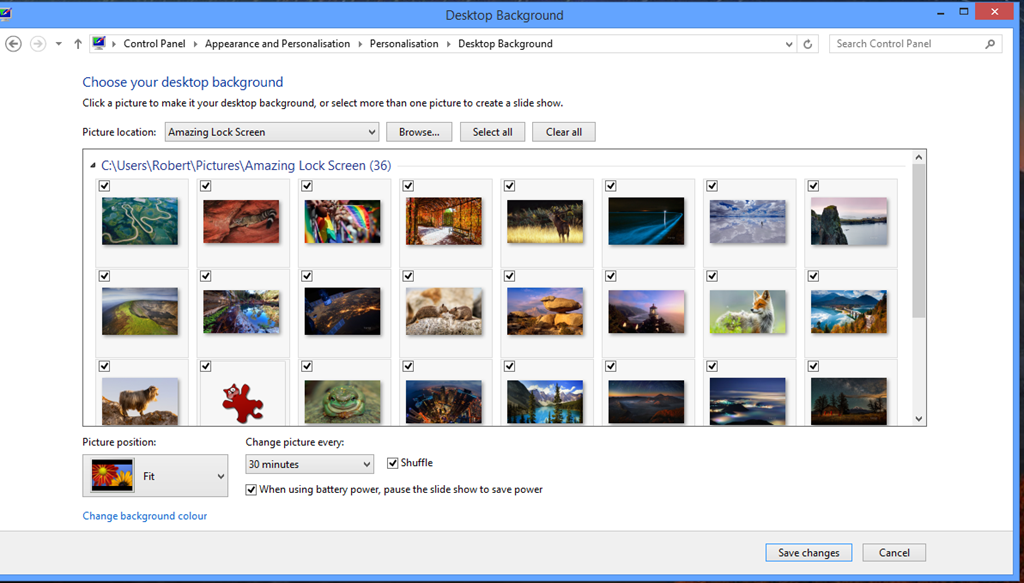The width and height of the screenshot is (1024, 583).
Task: Go to the Personalisation breadcrumb
Action: 404,44
